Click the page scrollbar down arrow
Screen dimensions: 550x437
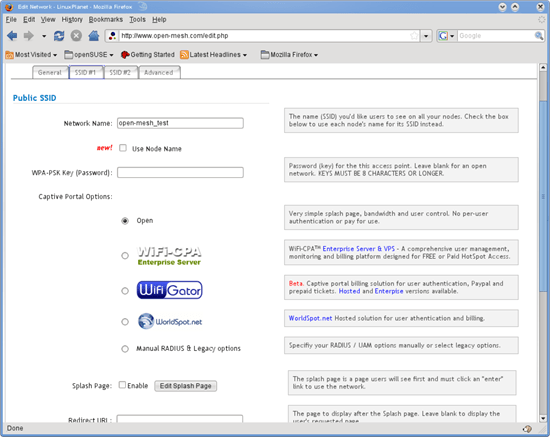point(543,418)
